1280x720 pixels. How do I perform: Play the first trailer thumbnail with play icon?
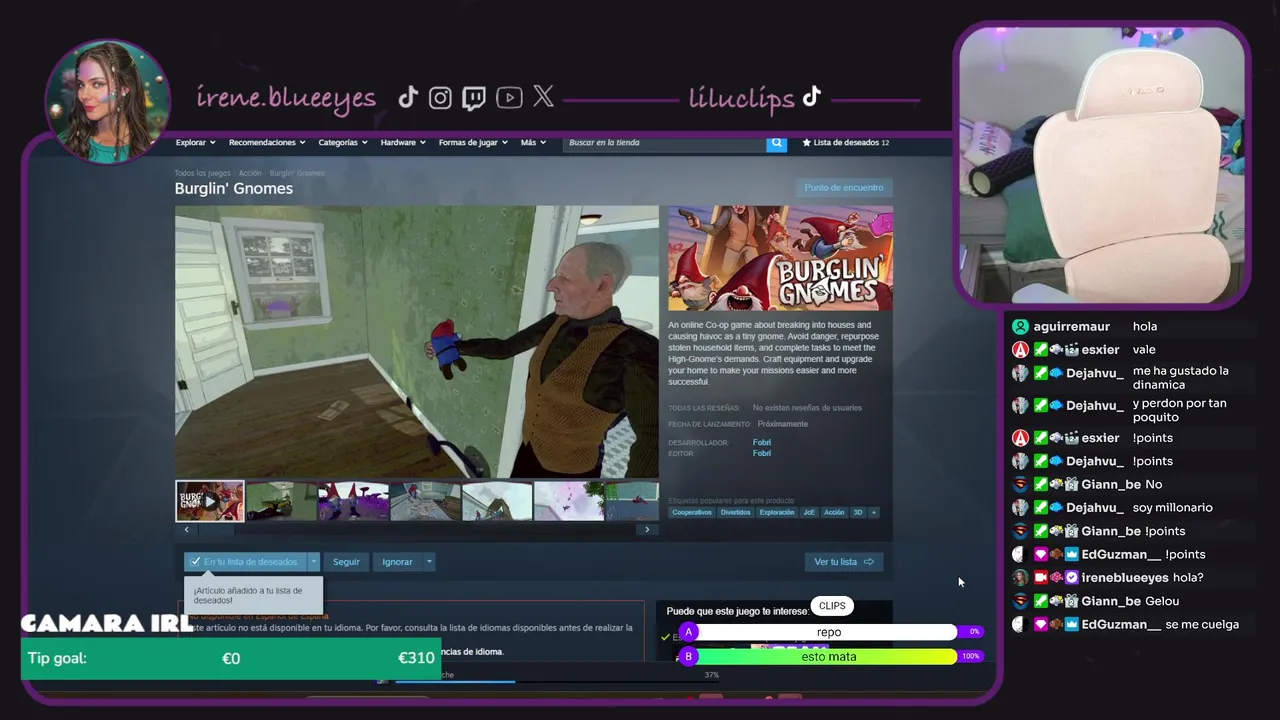210,501
